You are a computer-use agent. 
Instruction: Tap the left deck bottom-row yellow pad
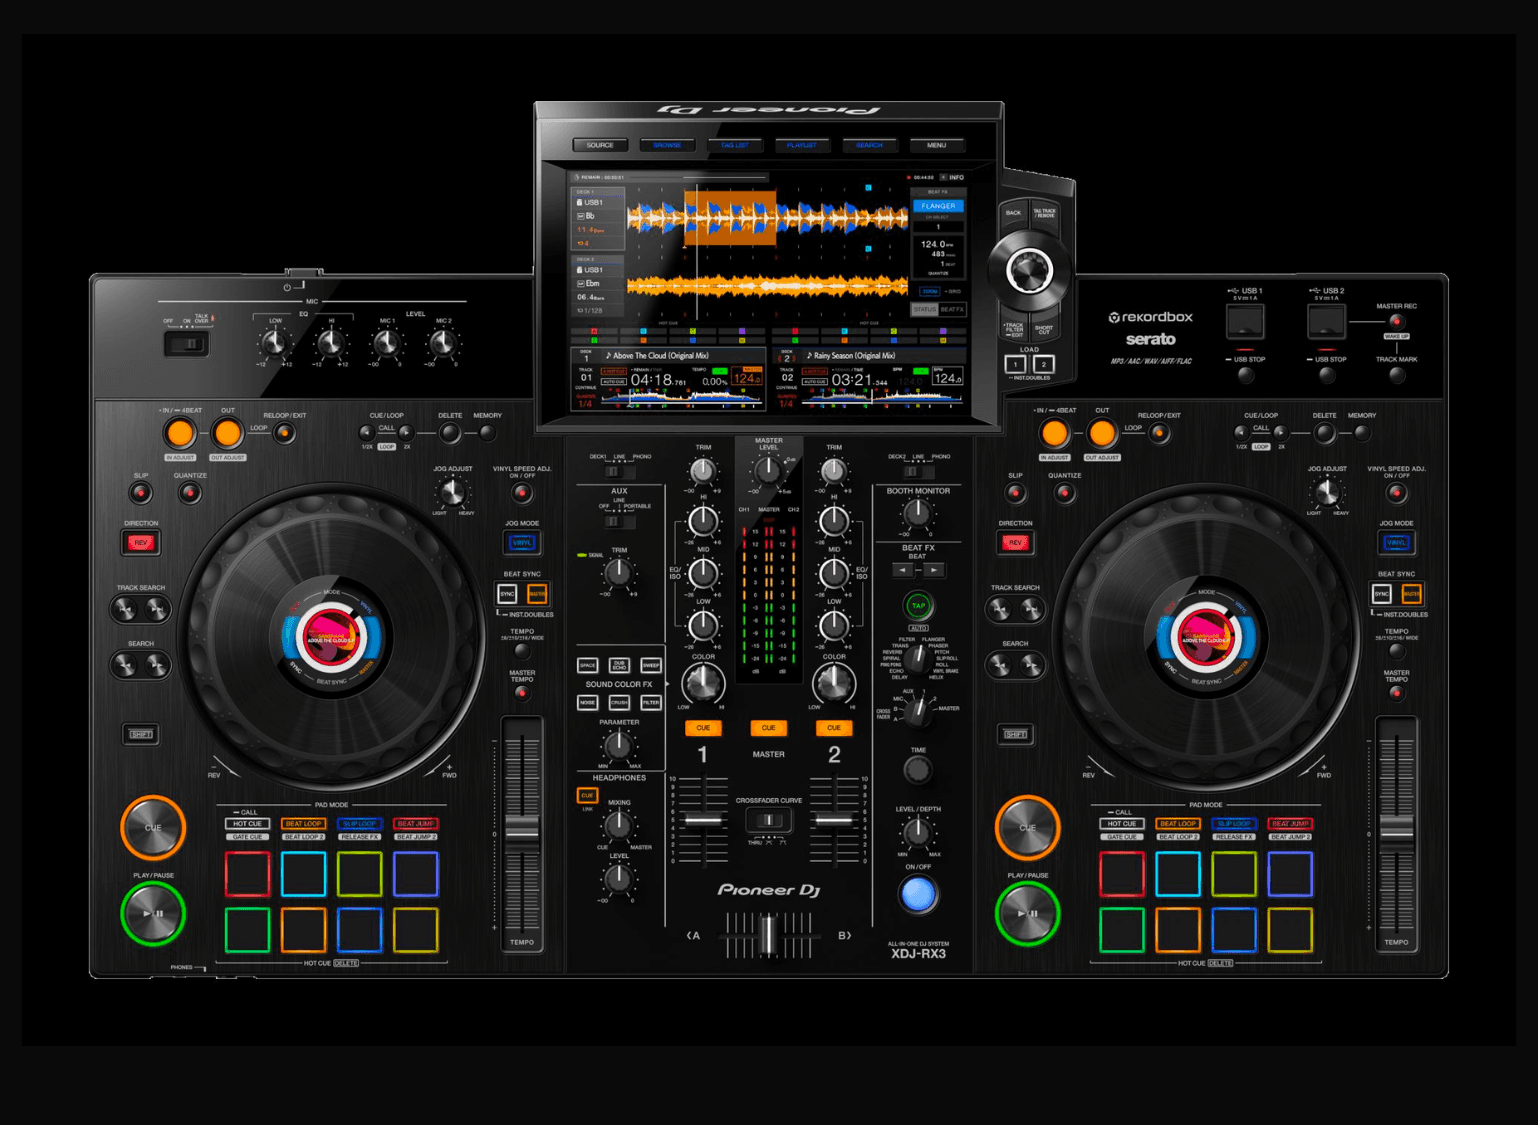pyautogui.click(x=415, y=929)
